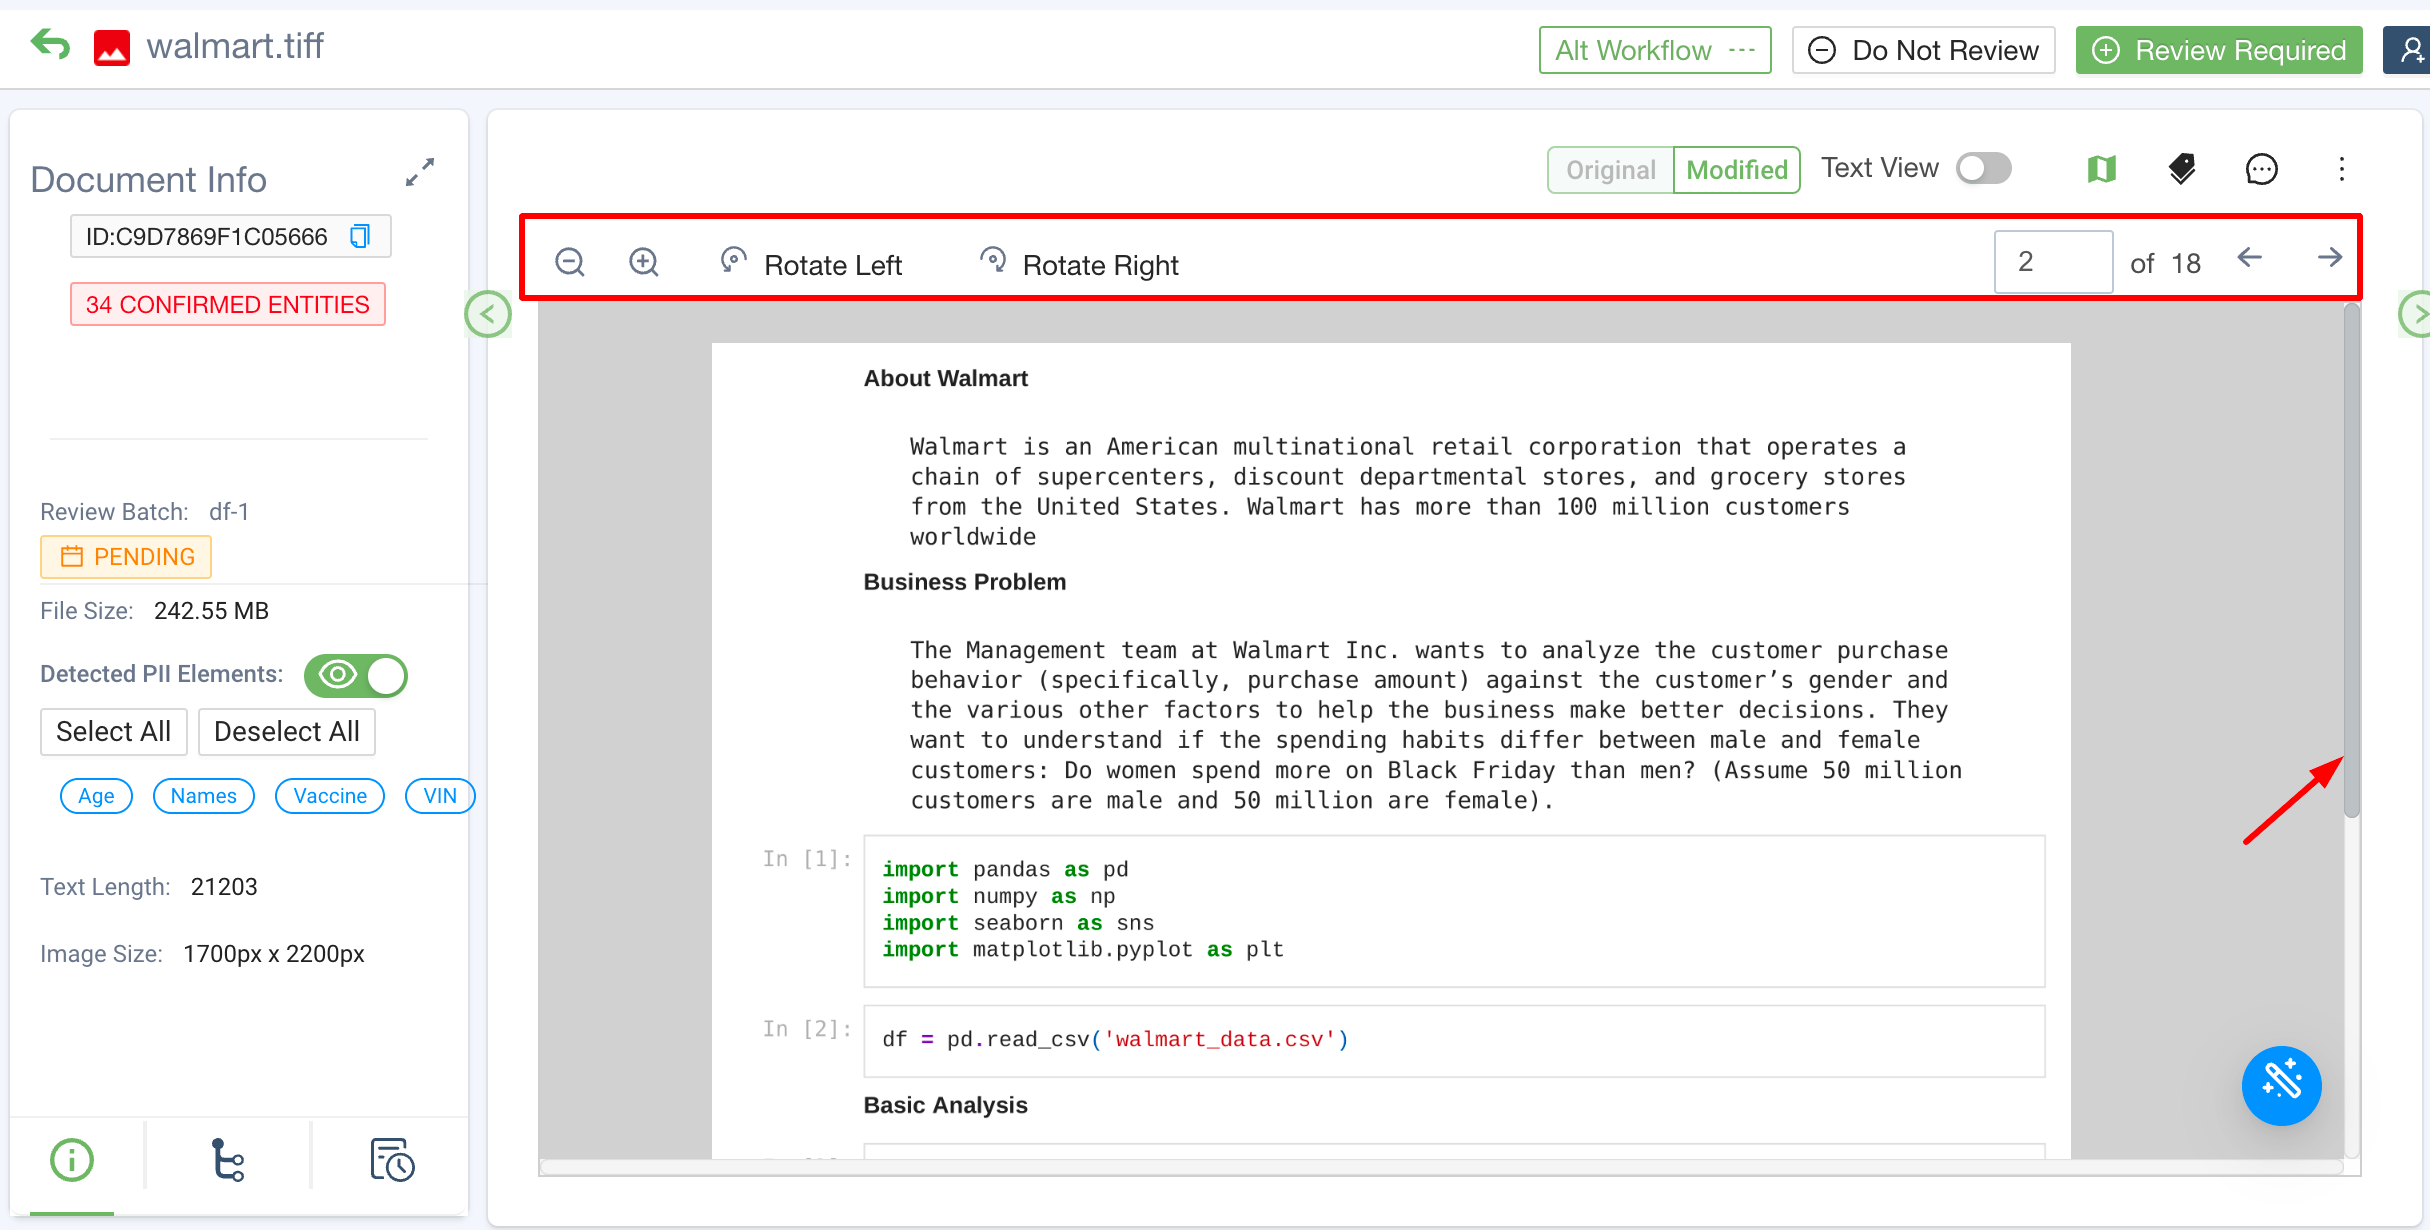This screenshot has width=2430, height=1230.
Task: Click Deselect All PII elements
Action: pos(287,732)
